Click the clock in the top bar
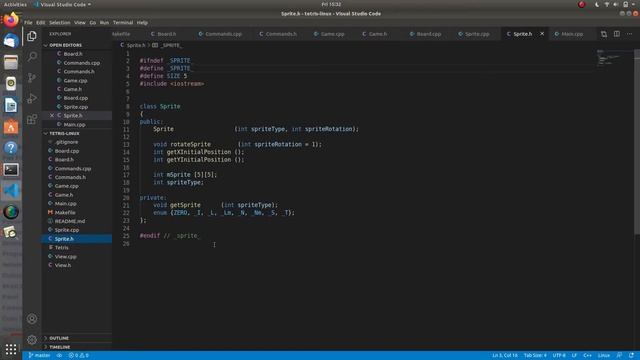This screenshot has width=640, height=360. [x=331, y=4]
